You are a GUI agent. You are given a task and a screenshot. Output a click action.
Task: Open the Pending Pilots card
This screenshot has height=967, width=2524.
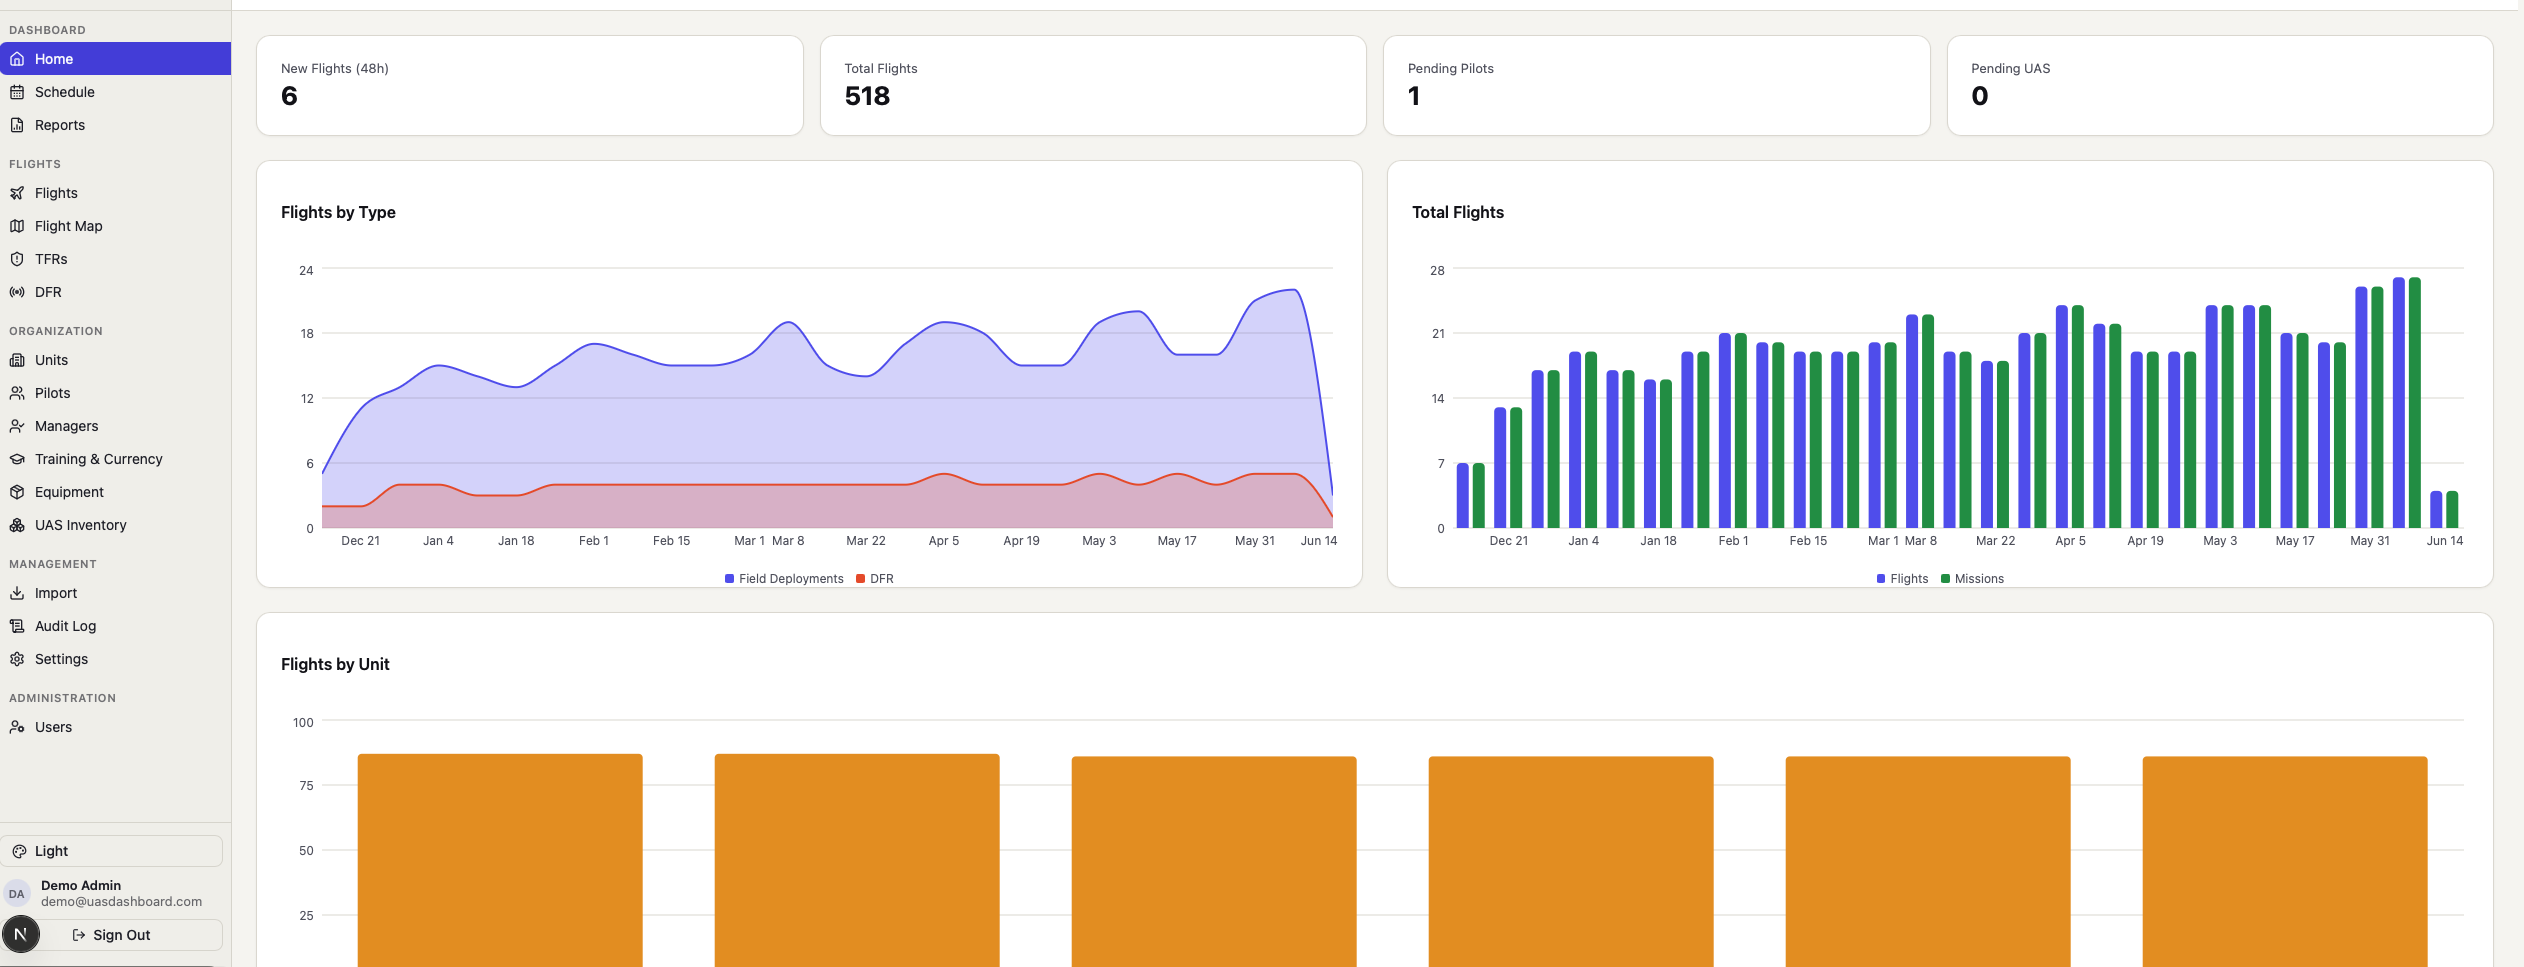(1656, 86)
